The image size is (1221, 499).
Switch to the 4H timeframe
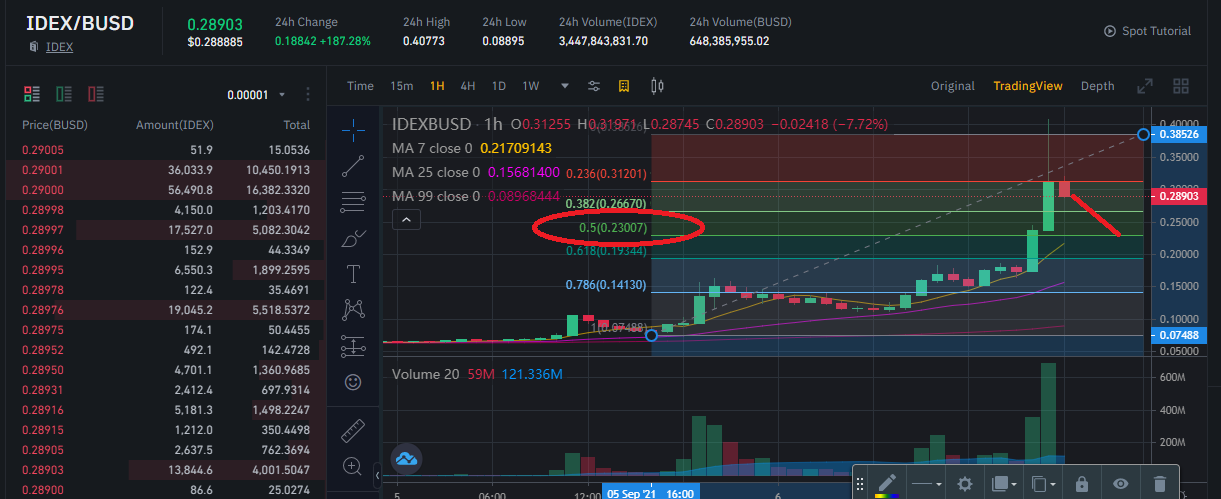467,86
